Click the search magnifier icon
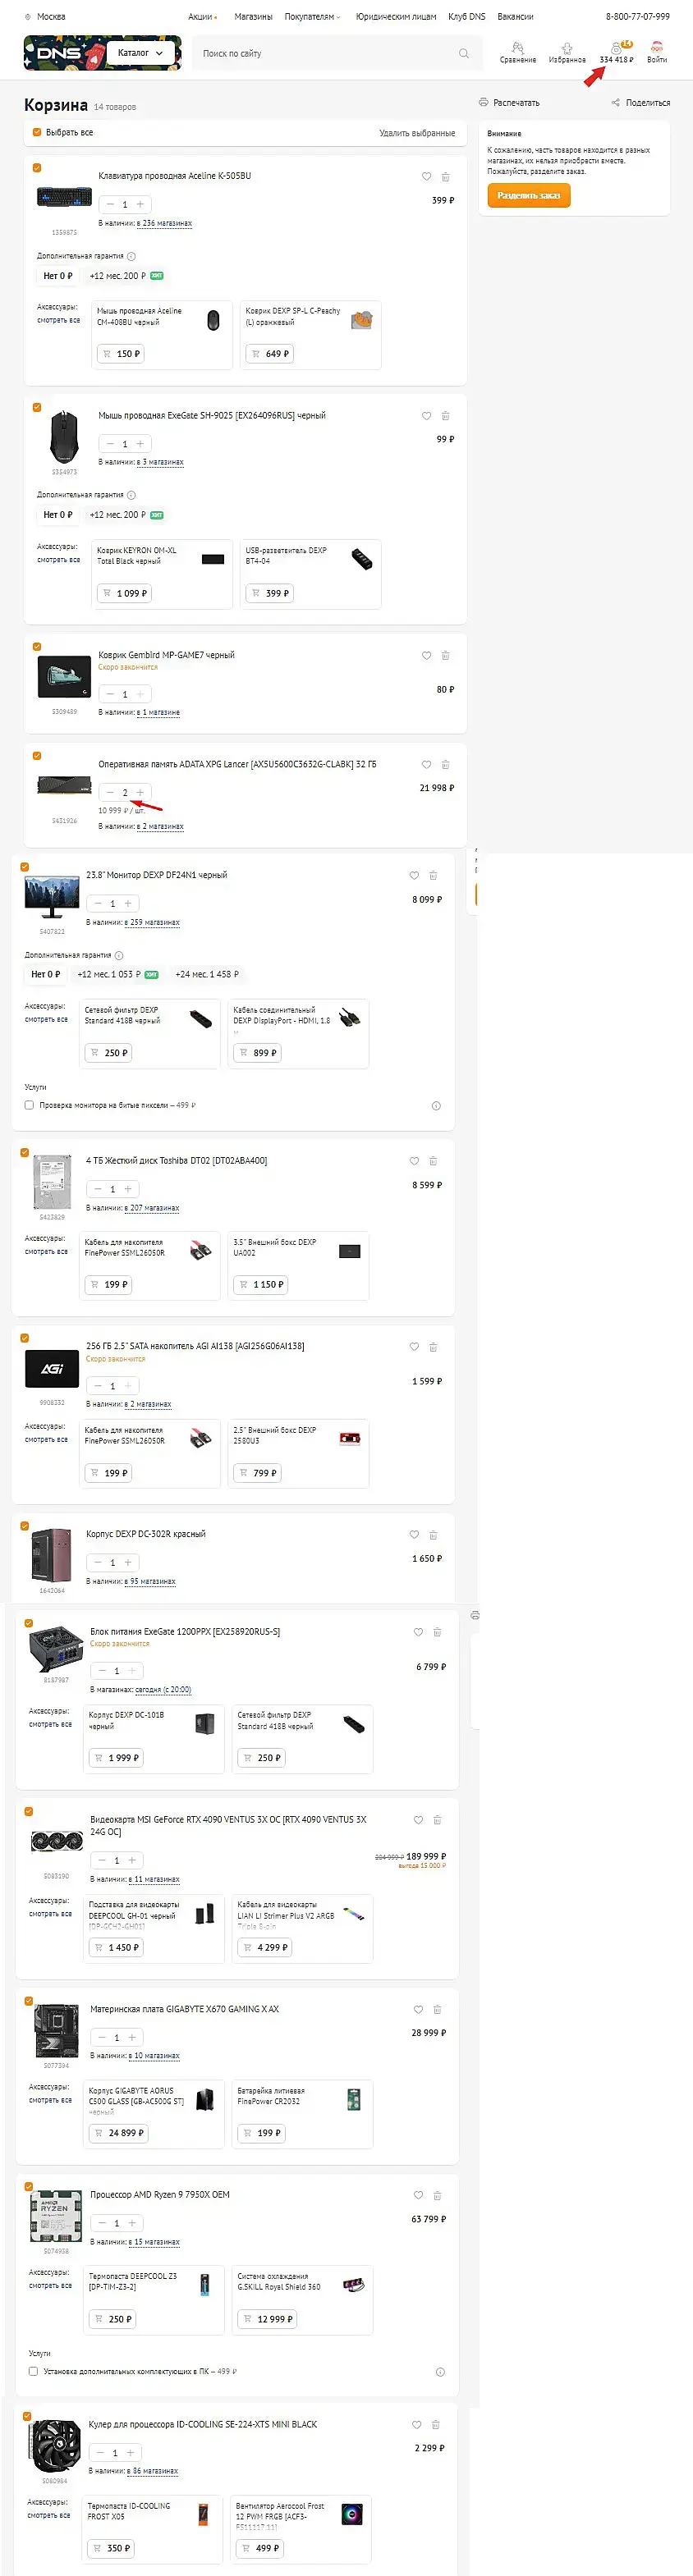This screenshot has width=693, height=2576. (463, 54)
